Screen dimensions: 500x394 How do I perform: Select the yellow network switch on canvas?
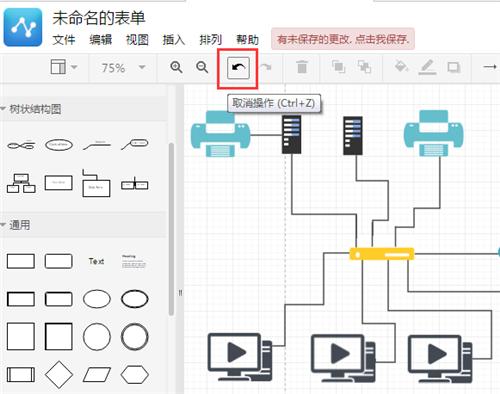(382, 254)
